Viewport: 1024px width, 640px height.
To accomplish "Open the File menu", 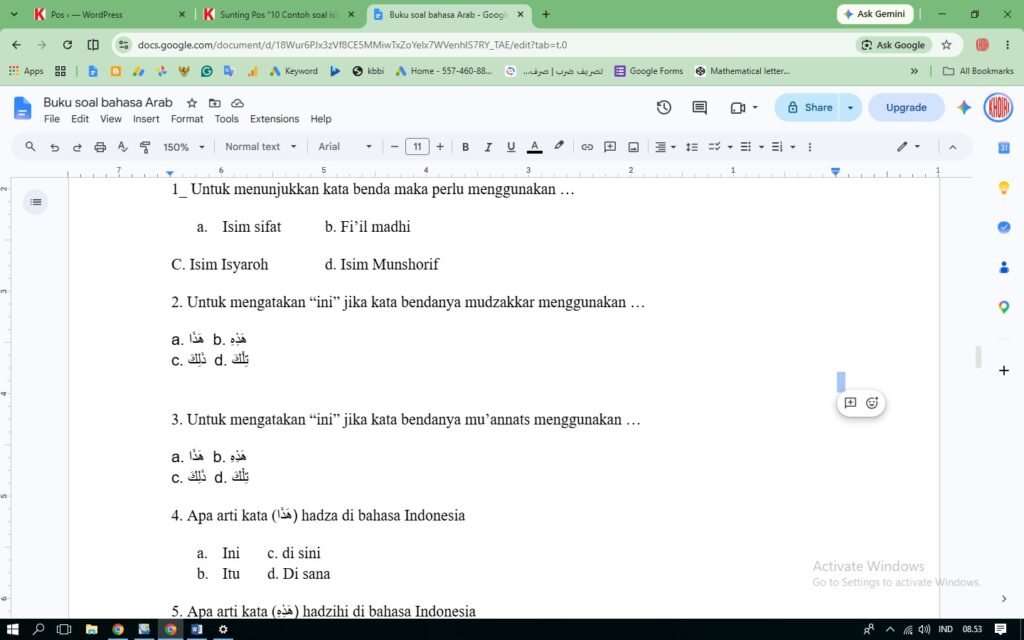I will (x=52, y=119).
